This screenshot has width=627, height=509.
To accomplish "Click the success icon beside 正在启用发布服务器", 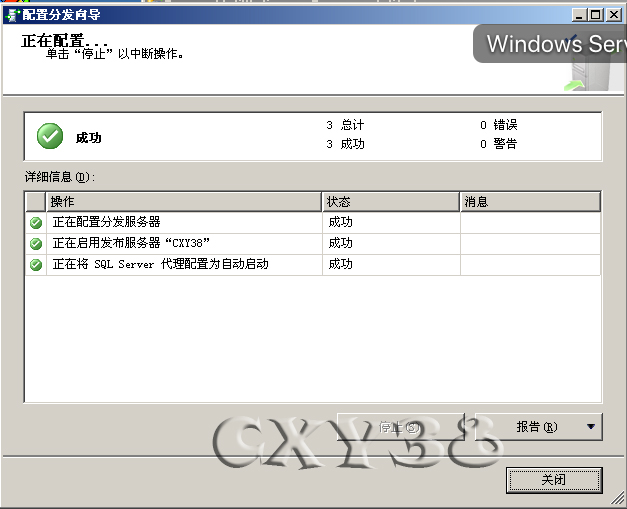I will point(36,243).
